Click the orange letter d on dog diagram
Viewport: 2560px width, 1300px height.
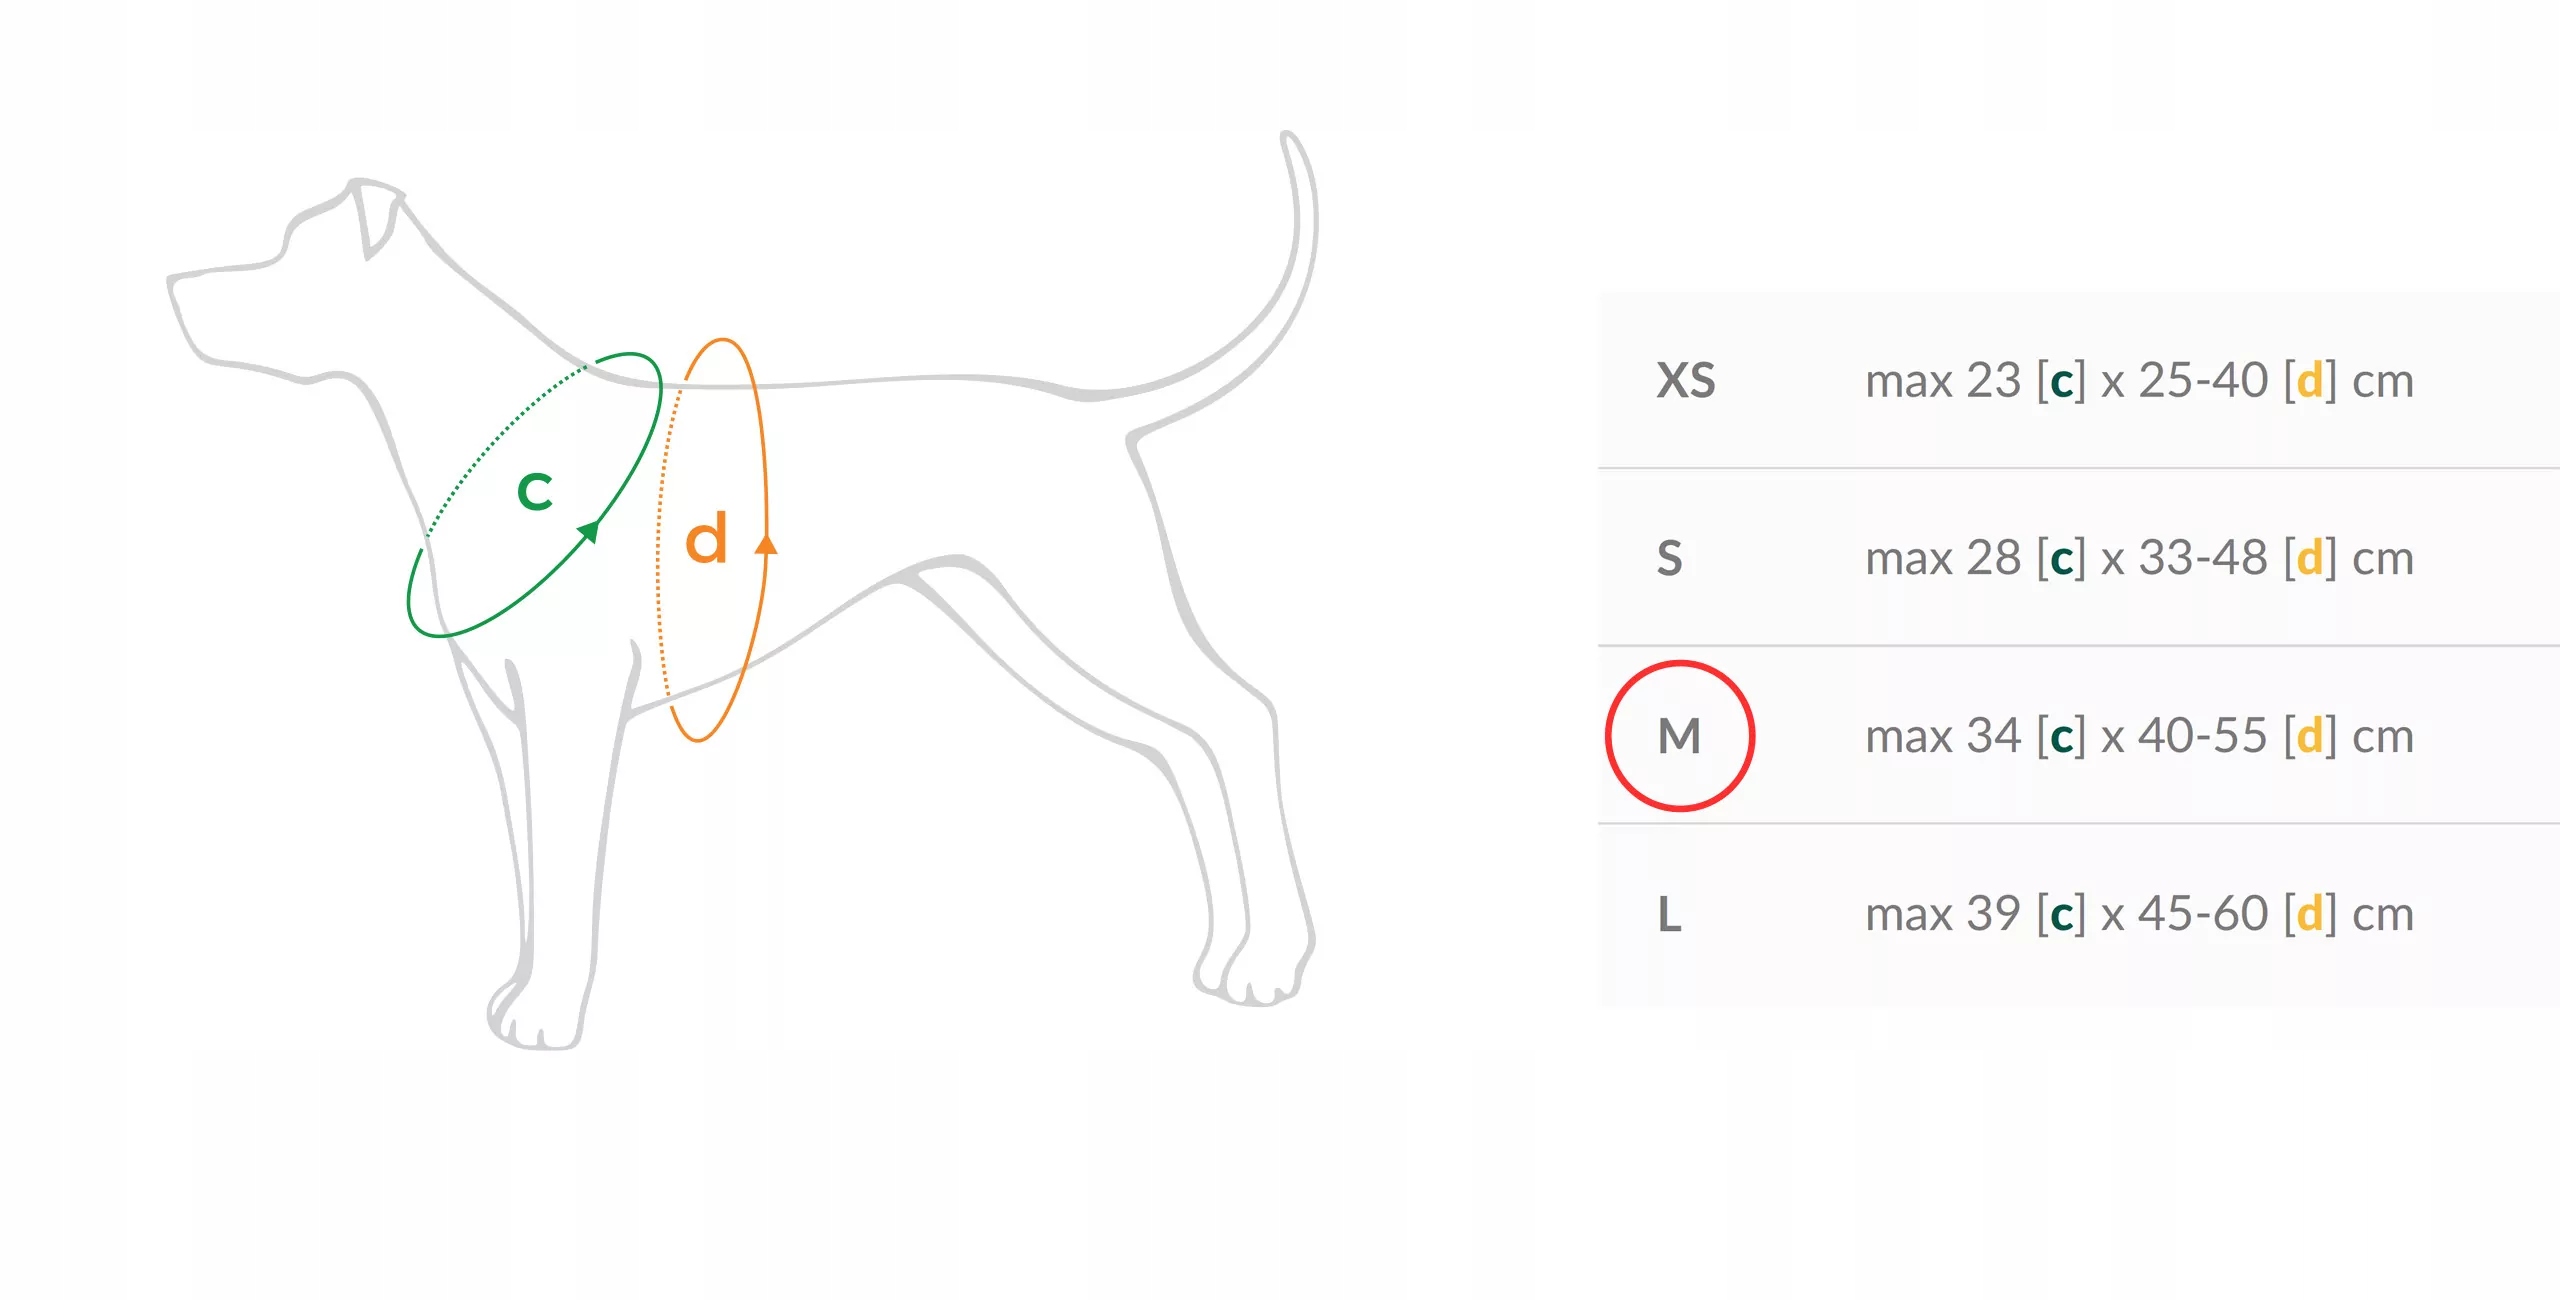pyautogui.click(x=706, y=540)
